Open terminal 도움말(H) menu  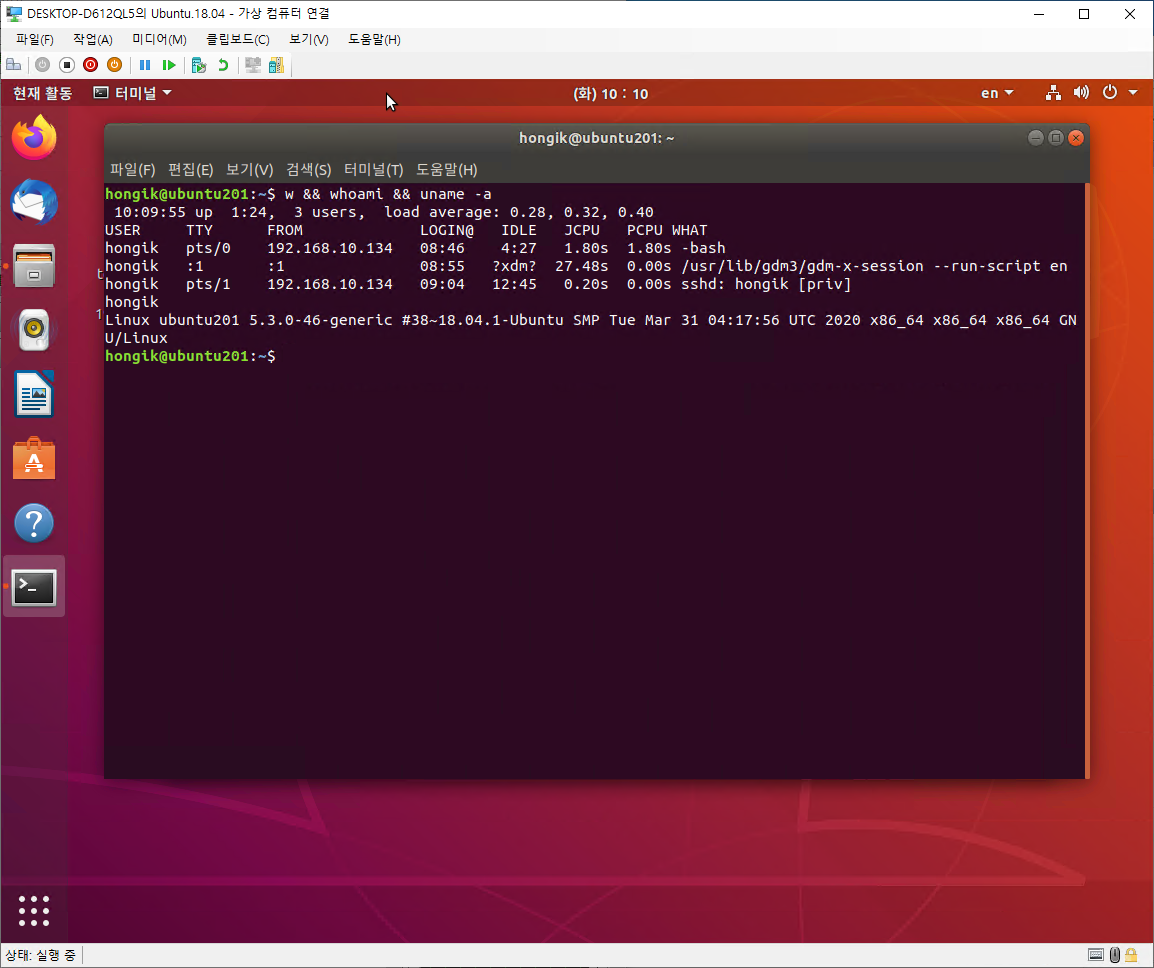(x=447, y=170)
